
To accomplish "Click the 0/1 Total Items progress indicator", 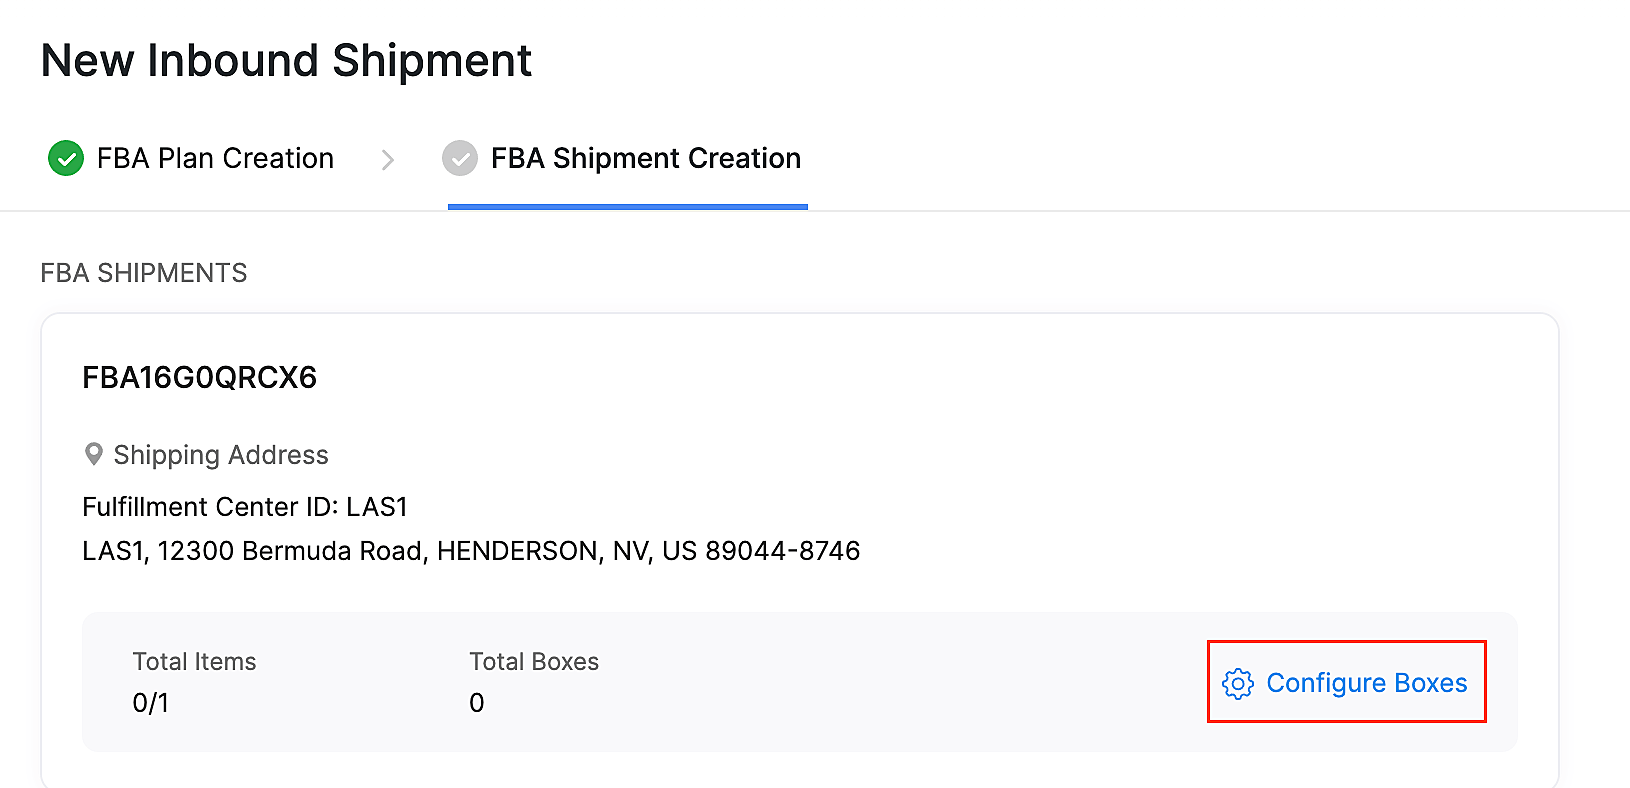I will point(150,702).
